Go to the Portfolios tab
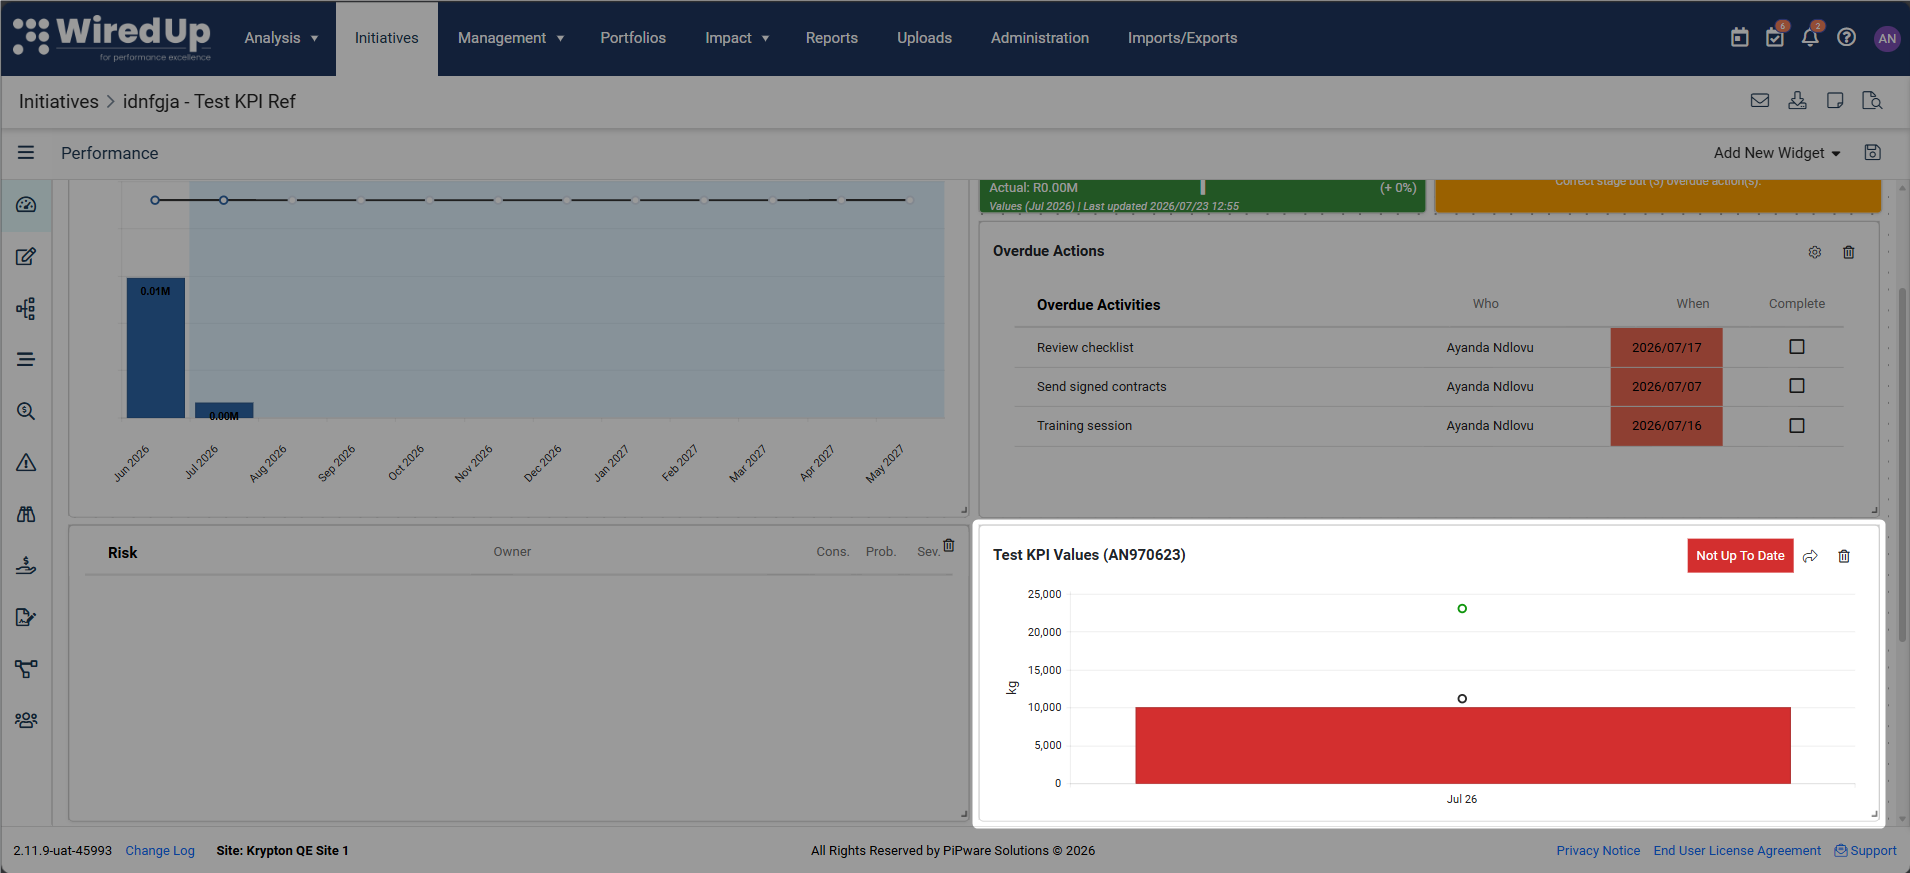1910x873 pixels. point(633,38)
